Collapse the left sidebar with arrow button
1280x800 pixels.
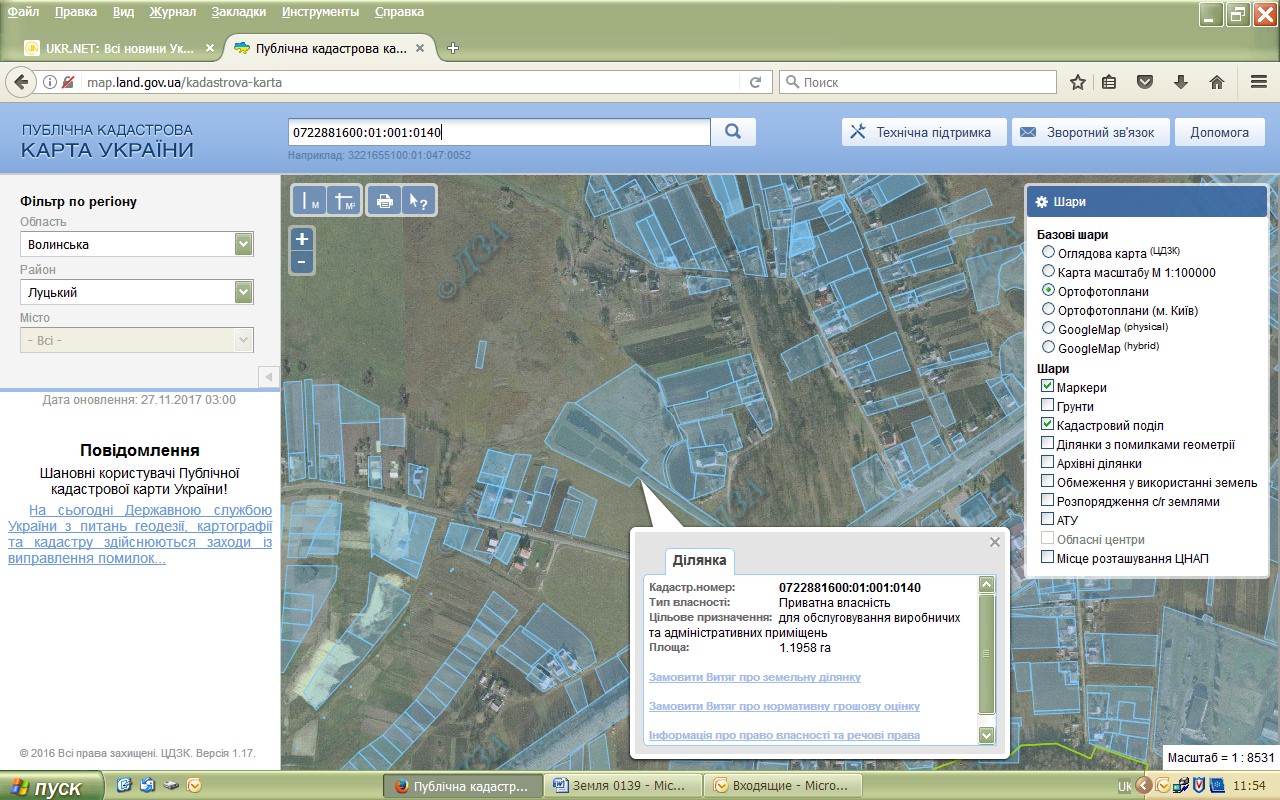(x=268, y=376)
